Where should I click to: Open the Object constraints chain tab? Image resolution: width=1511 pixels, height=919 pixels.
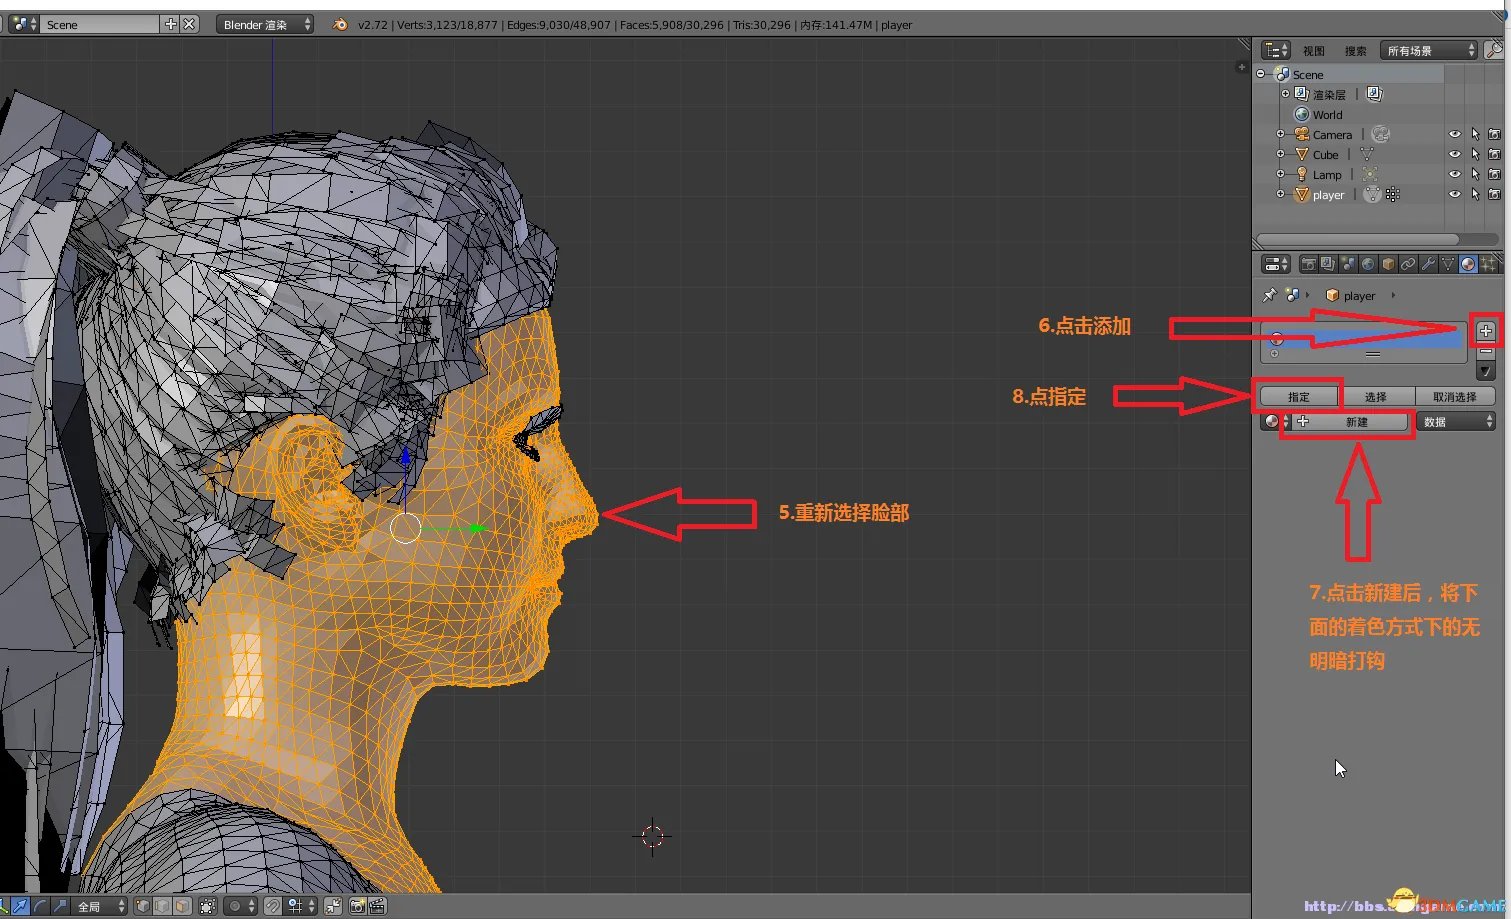pyautogui.click(x=1408, y=265)
